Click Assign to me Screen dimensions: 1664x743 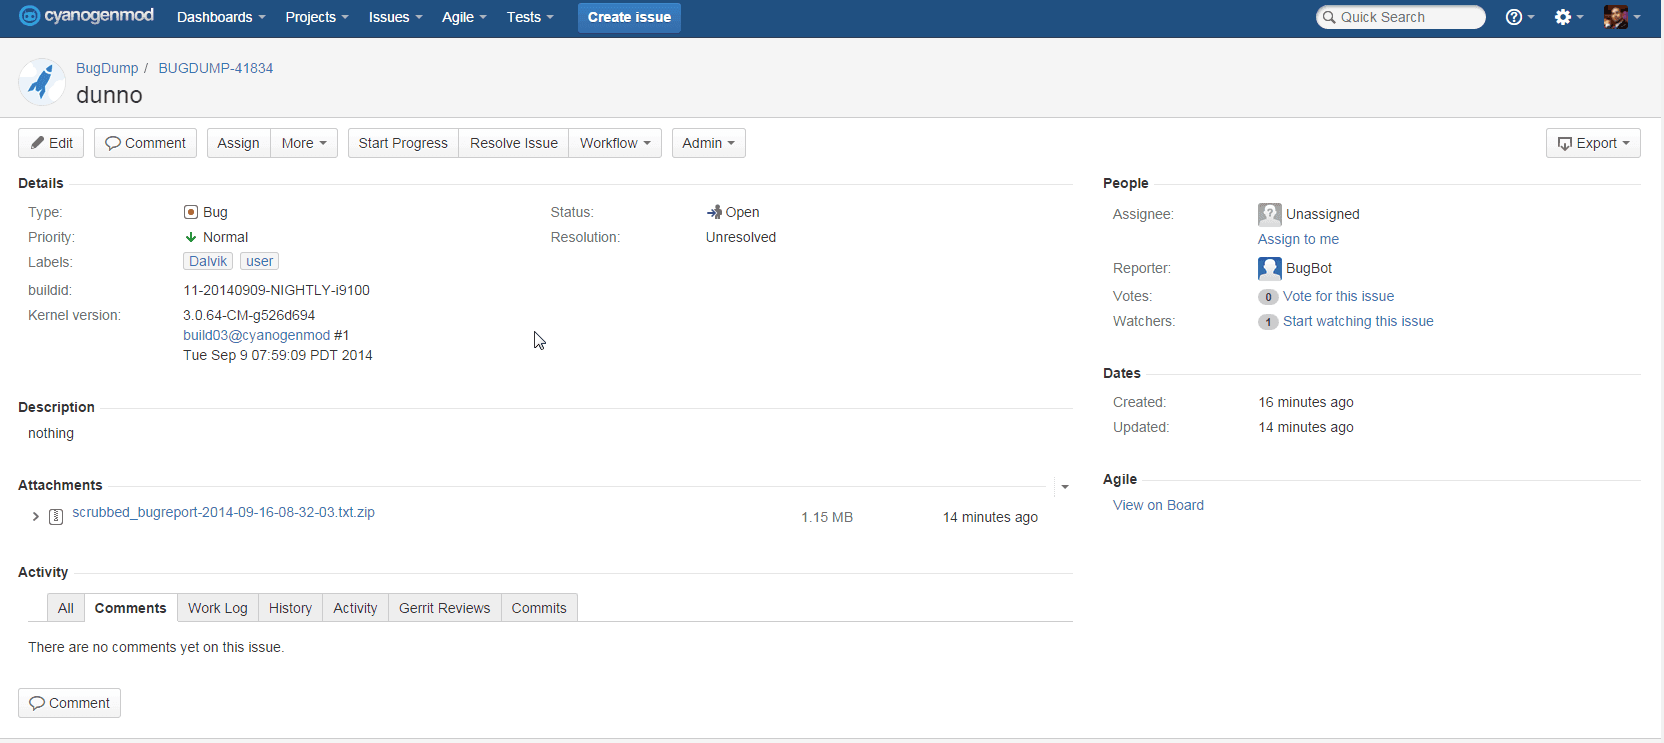[1298, 239]
